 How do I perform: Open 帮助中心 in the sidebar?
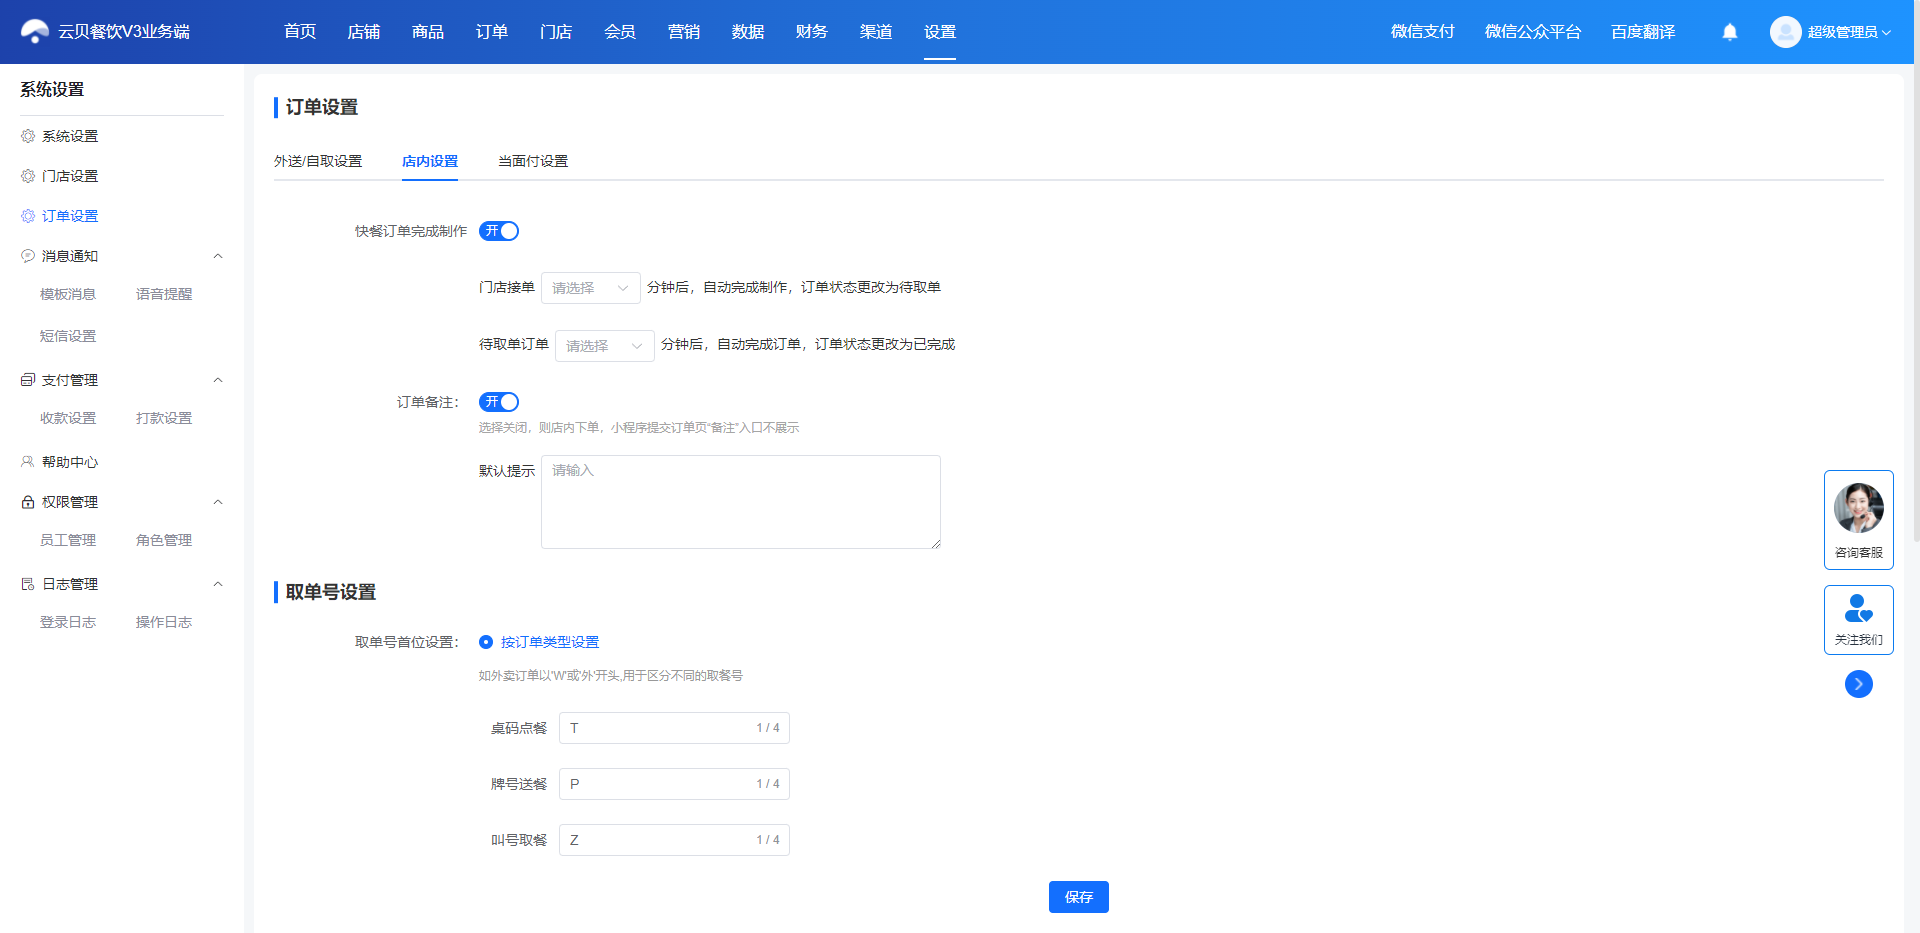[x=70, y=462]
